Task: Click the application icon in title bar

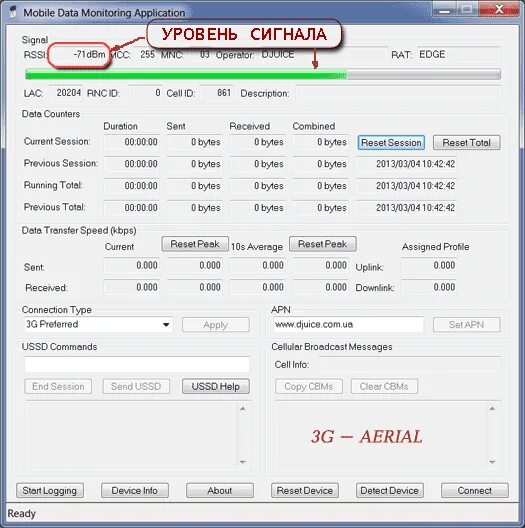Action: [x=13, y=12]
